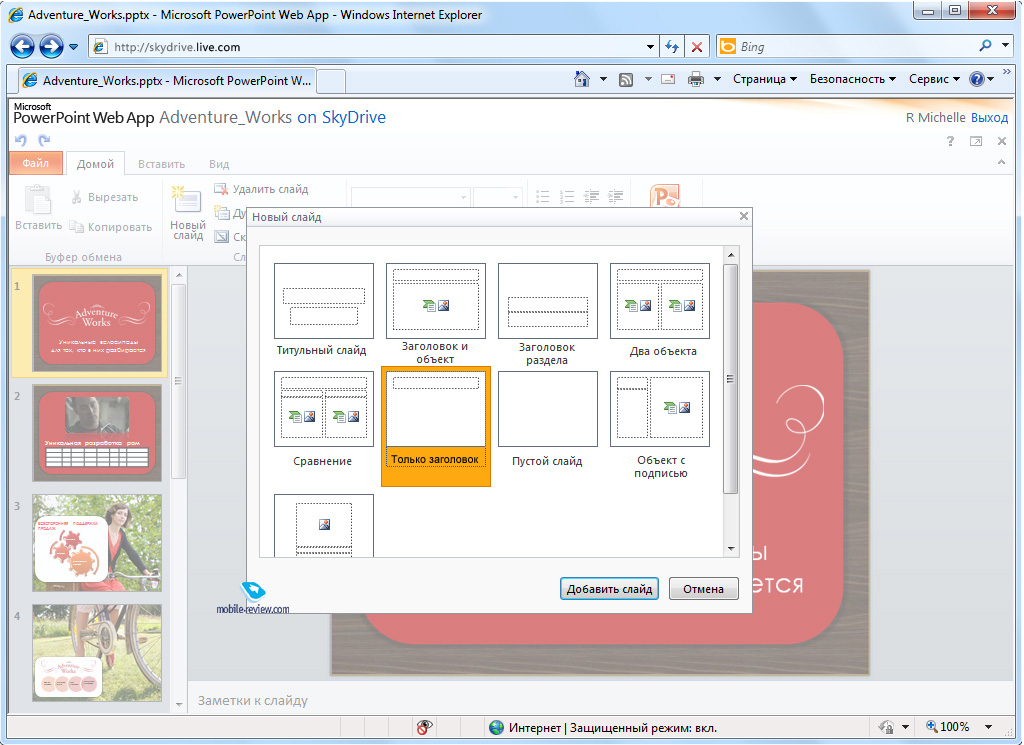Expand the Print options dropdown arrow
This screenshot has width=1024, height=745.
(717, 79)
